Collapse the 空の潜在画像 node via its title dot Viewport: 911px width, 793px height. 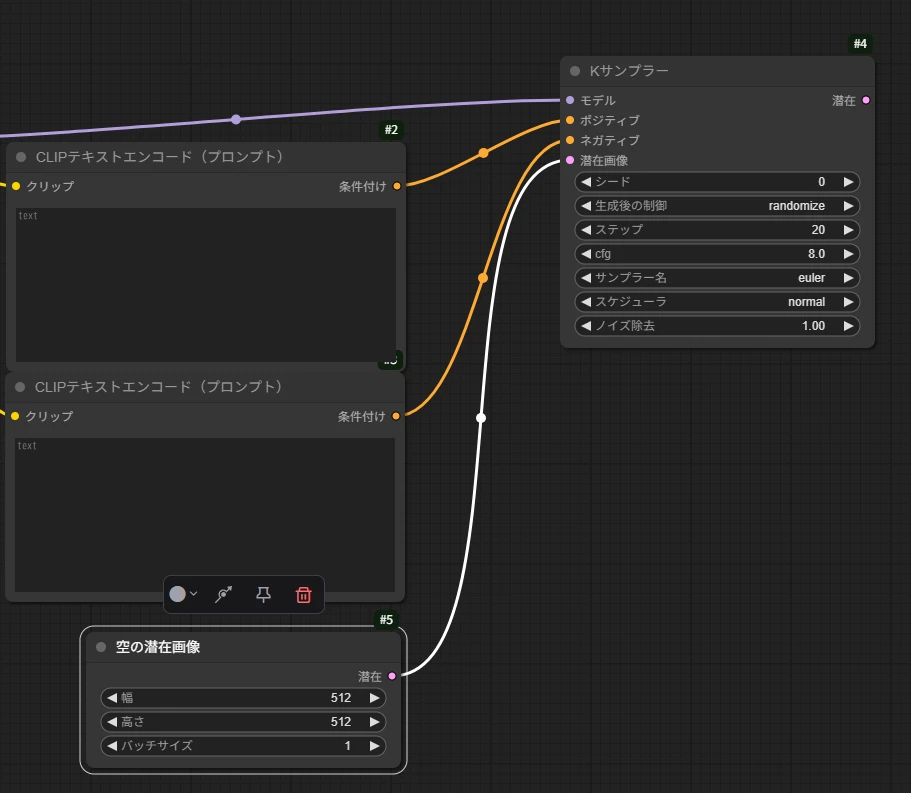tap(101, 647)
